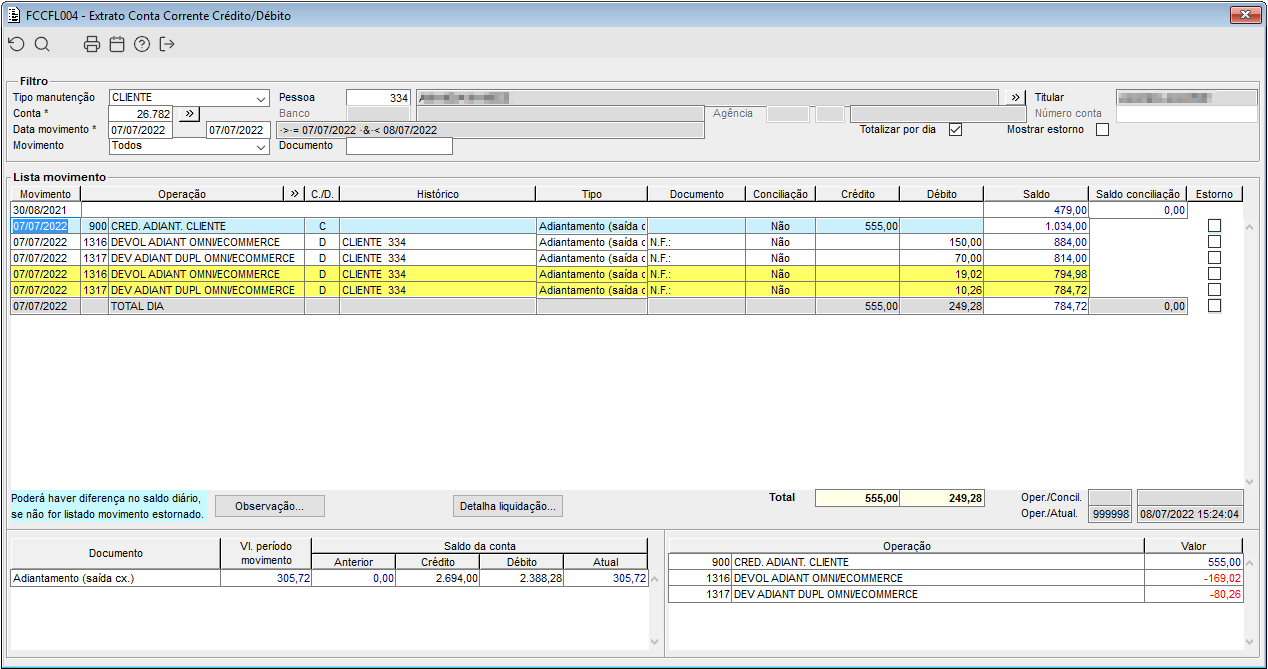Click the Crédito column header
The height and width of the screenshot is (669, 1268).
tap(857, 193)
